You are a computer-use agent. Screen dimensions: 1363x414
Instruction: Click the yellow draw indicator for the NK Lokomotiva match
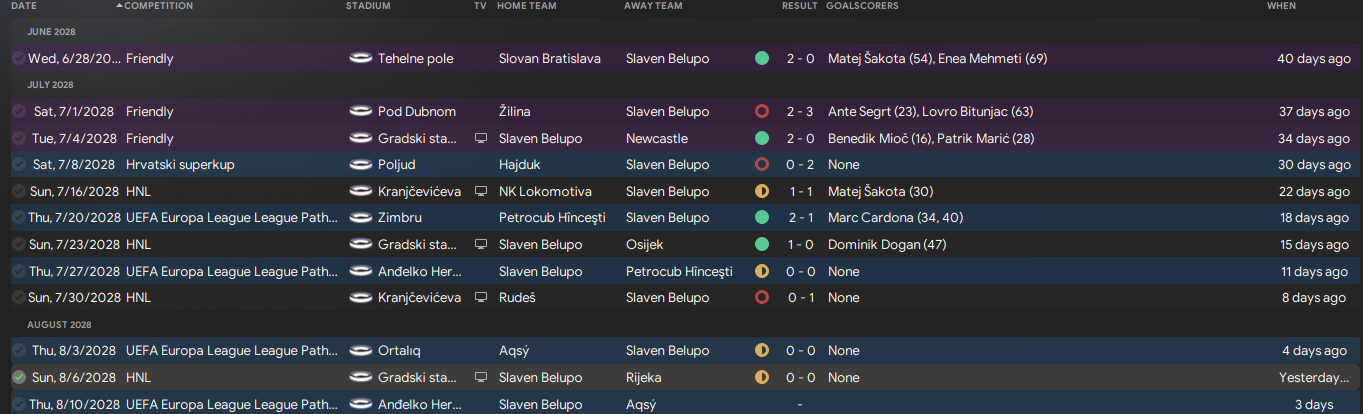point(762,191)
